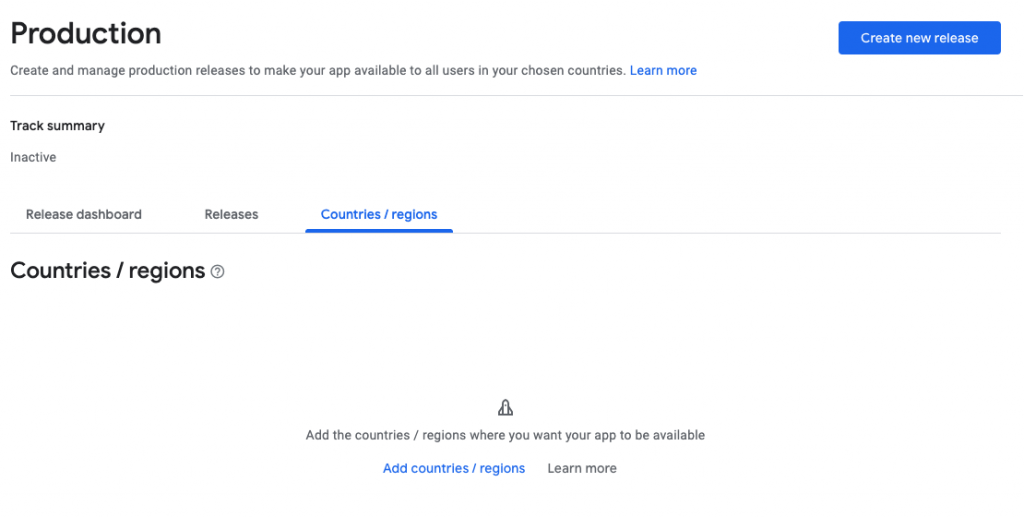Screen dimensions: 1024x518
Task: Click the divider line below the tab row
Action: click(700, 233)
